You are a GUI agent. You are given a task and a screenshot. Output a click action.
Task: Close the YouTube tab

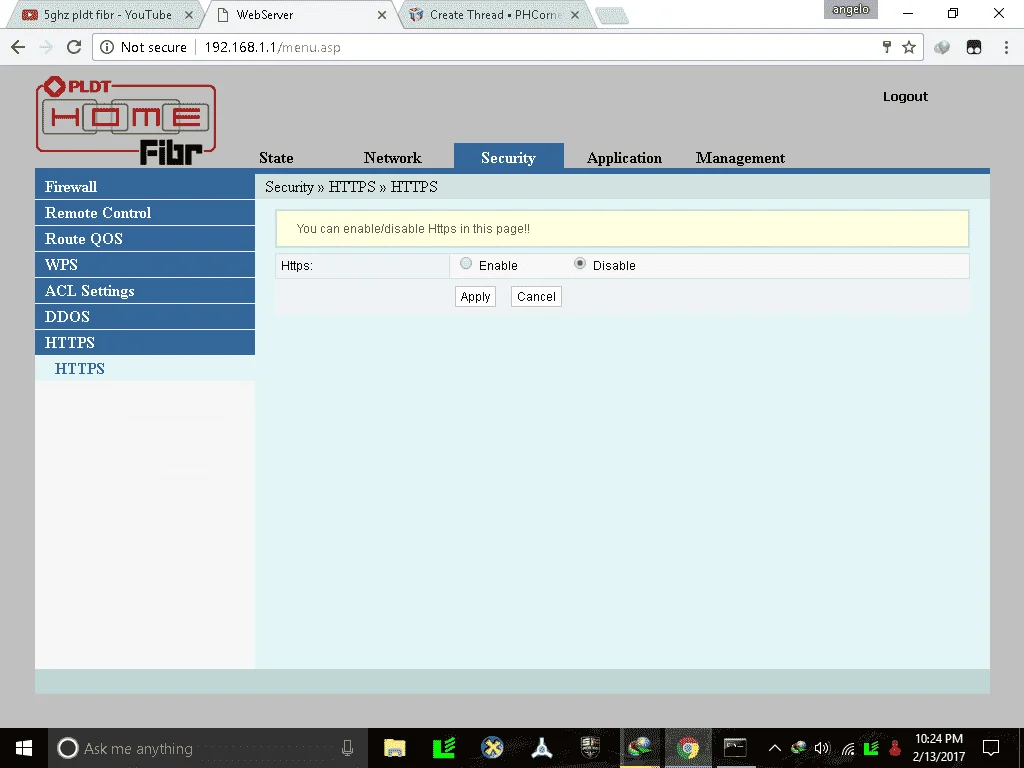[189, 14]
